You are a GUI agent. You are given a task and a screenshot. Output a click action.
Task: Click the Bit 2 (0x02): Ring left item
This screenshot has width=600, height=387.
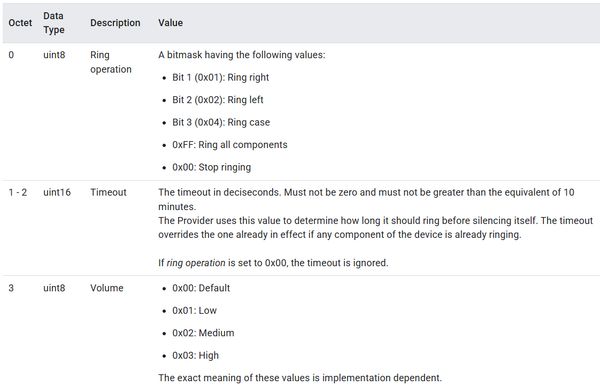tap(218, 100)
